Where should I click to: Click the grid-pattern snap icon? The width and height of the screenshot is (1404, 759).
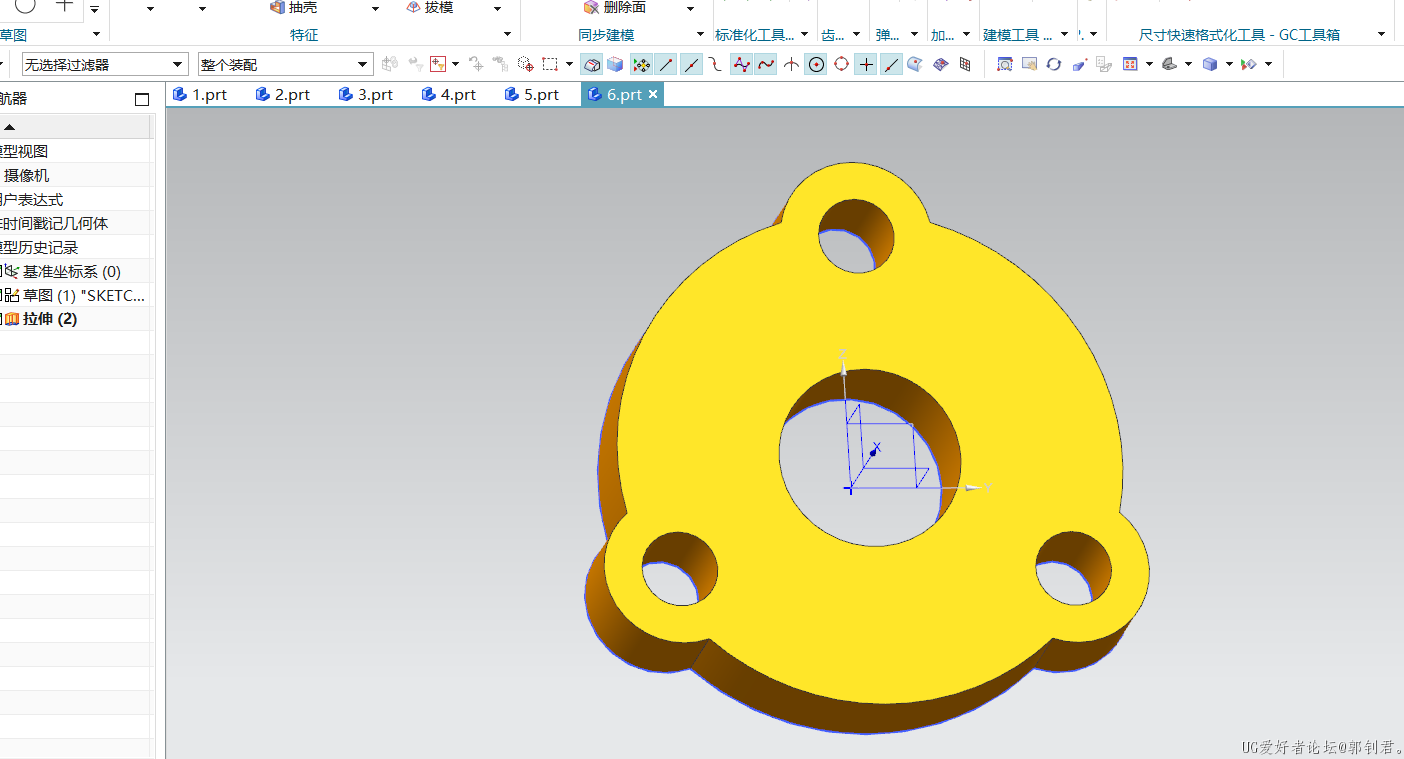click(965, 64)
